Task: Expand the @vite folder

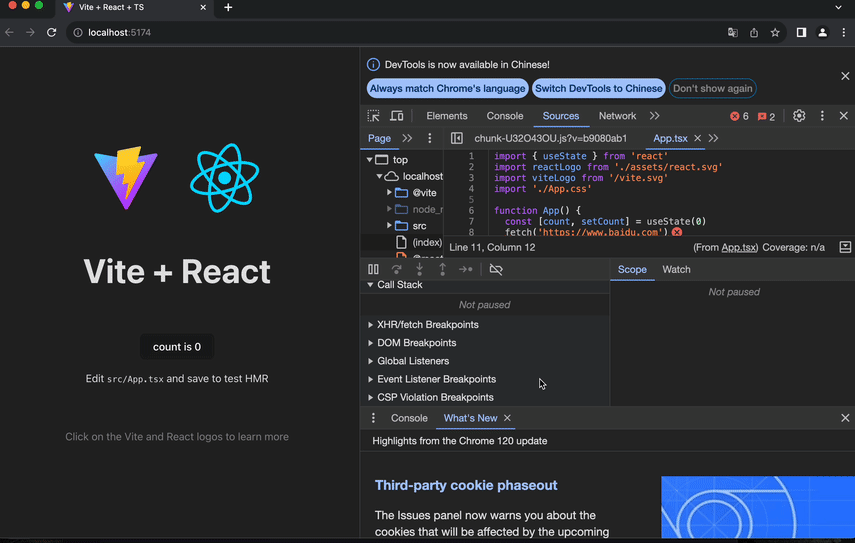Action: (x=389, y=192)
